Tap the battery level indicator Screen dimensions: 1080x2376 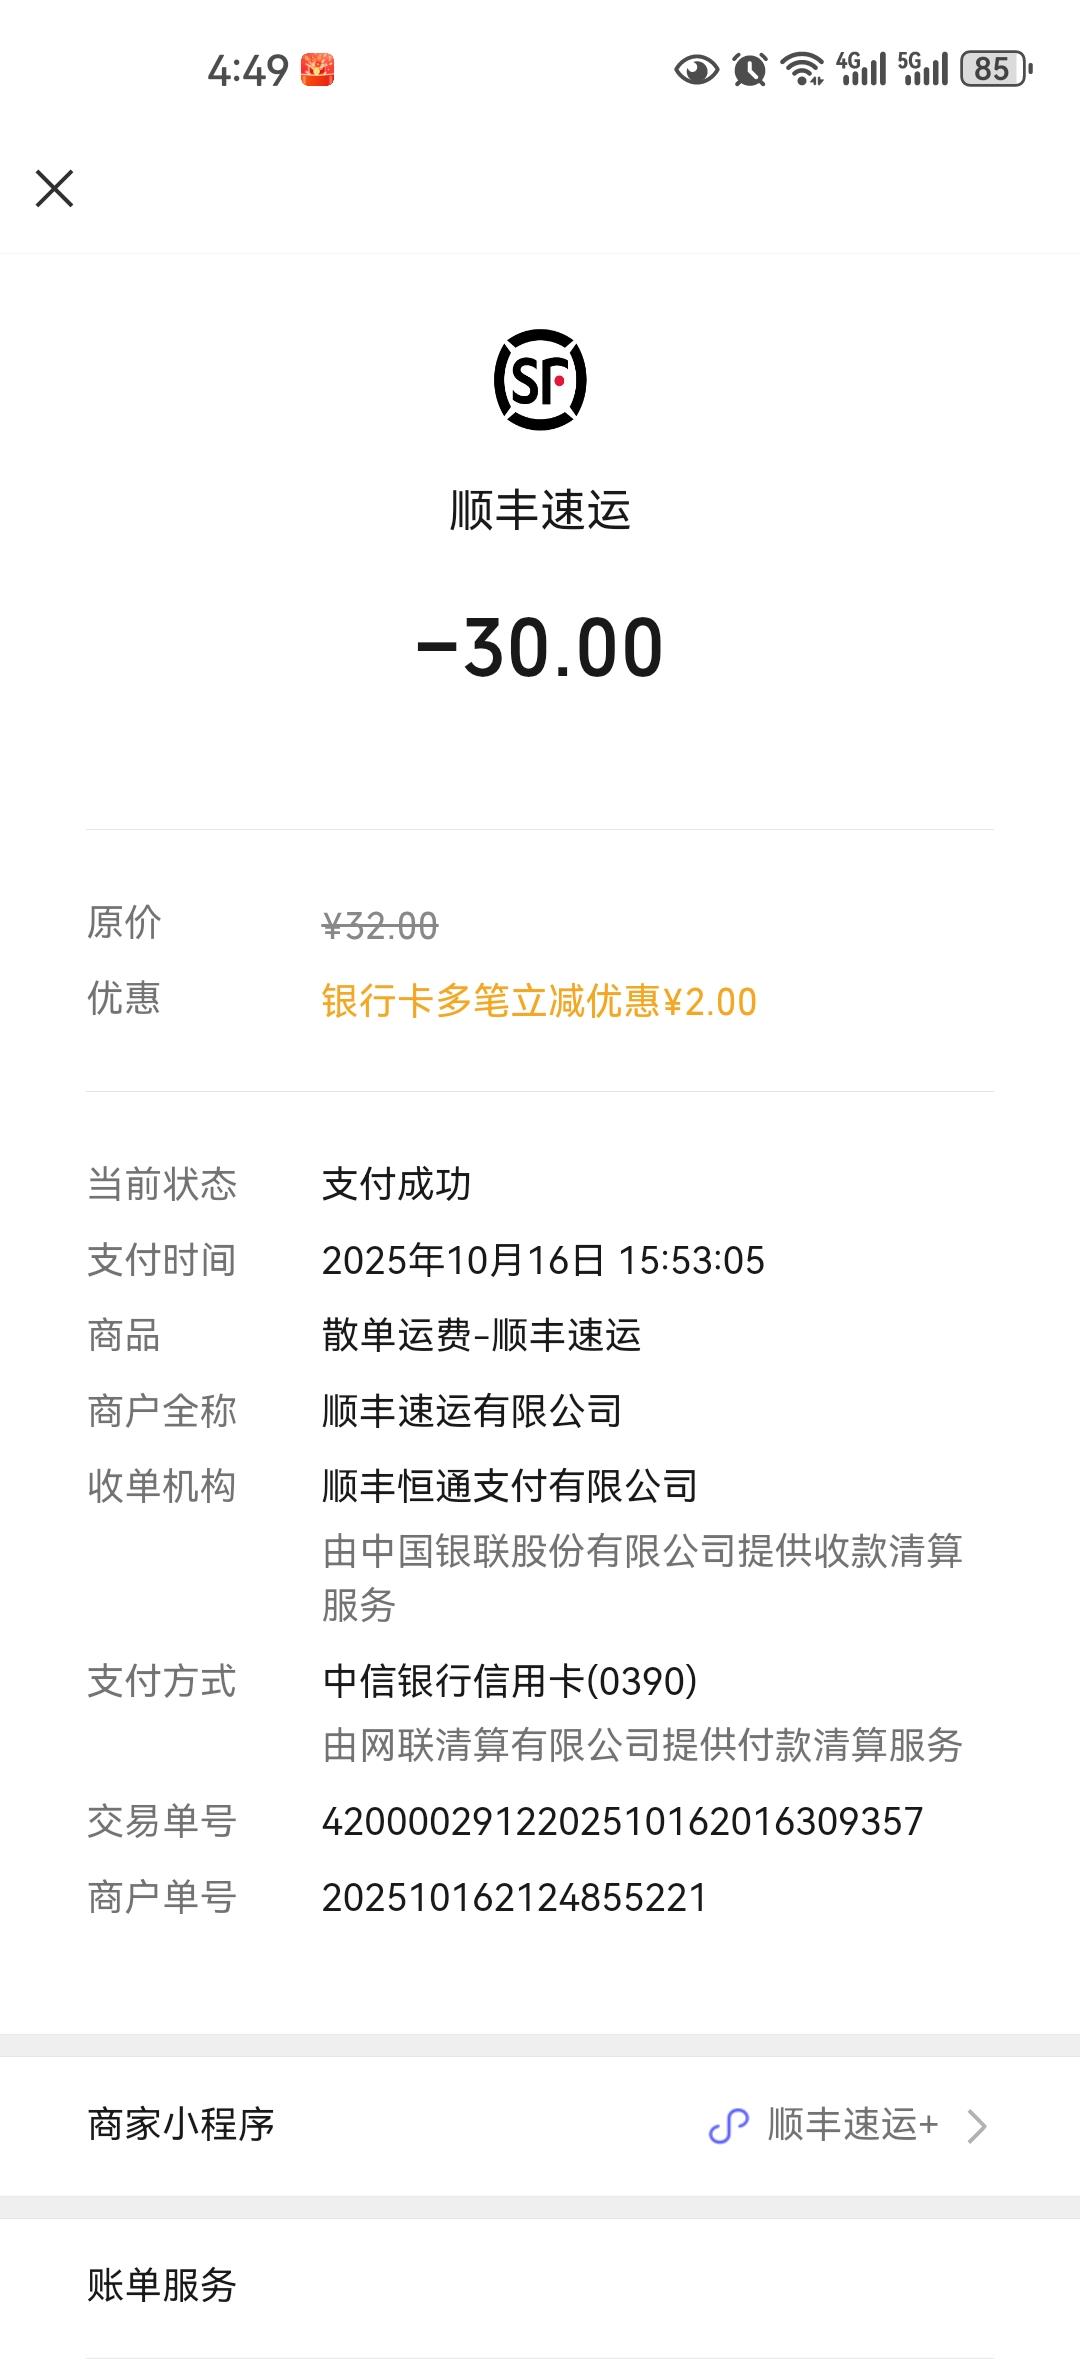point(994,69)
